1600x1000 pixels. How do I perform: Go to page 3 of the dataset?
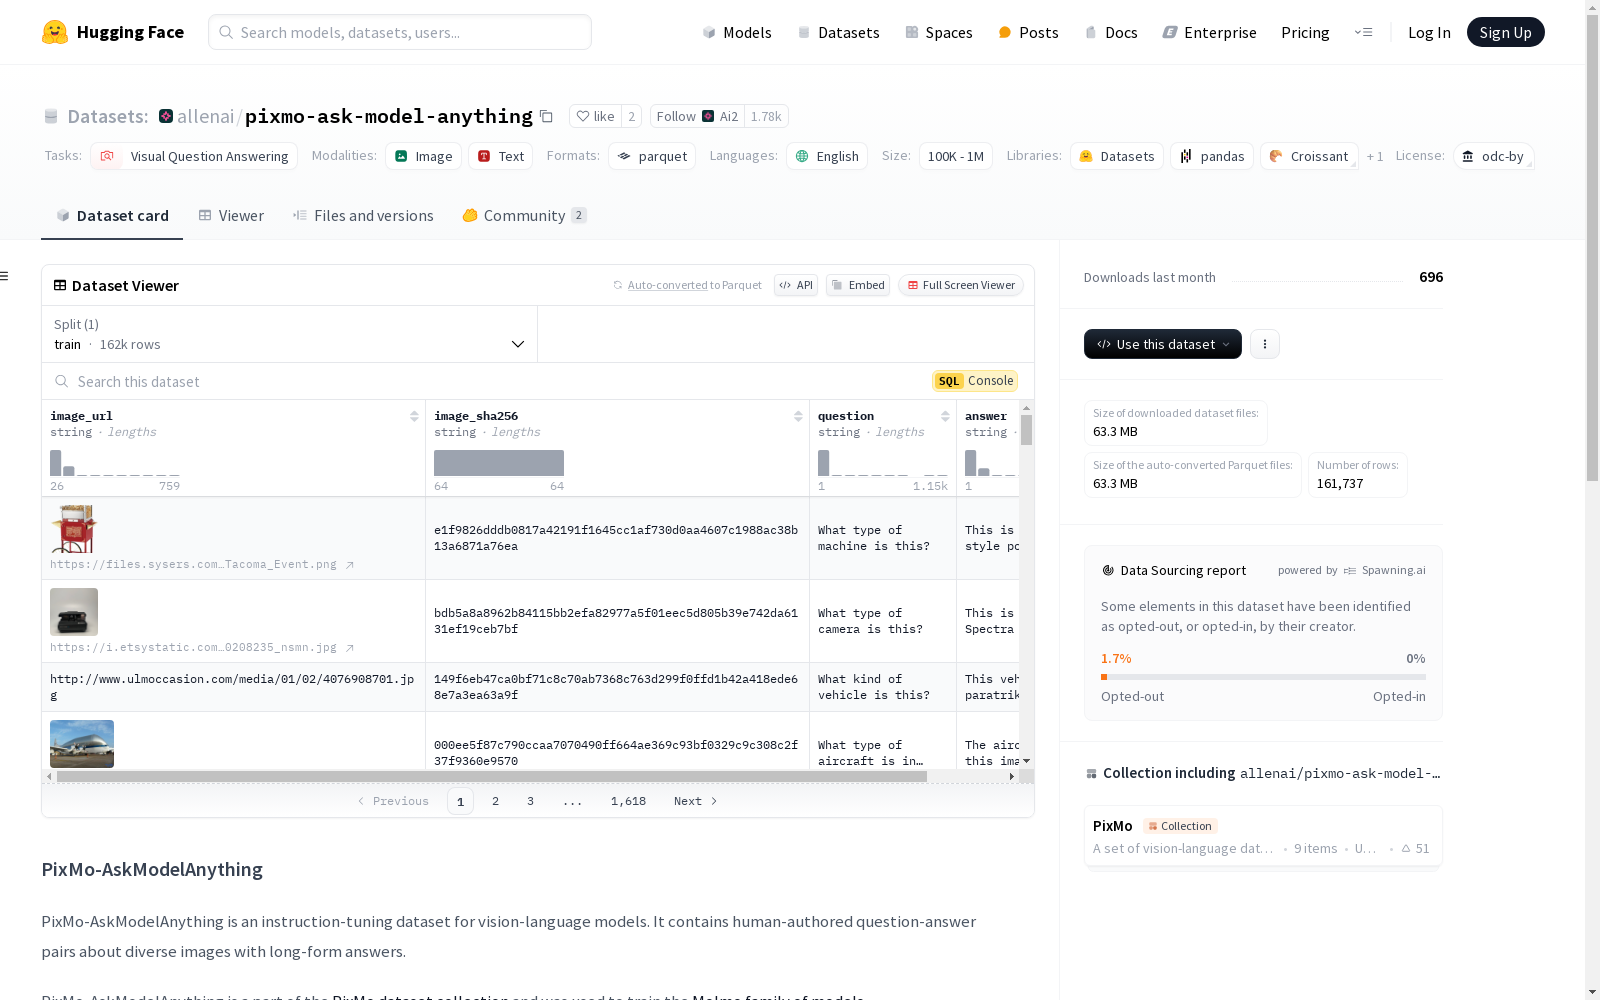click(530, 801)
